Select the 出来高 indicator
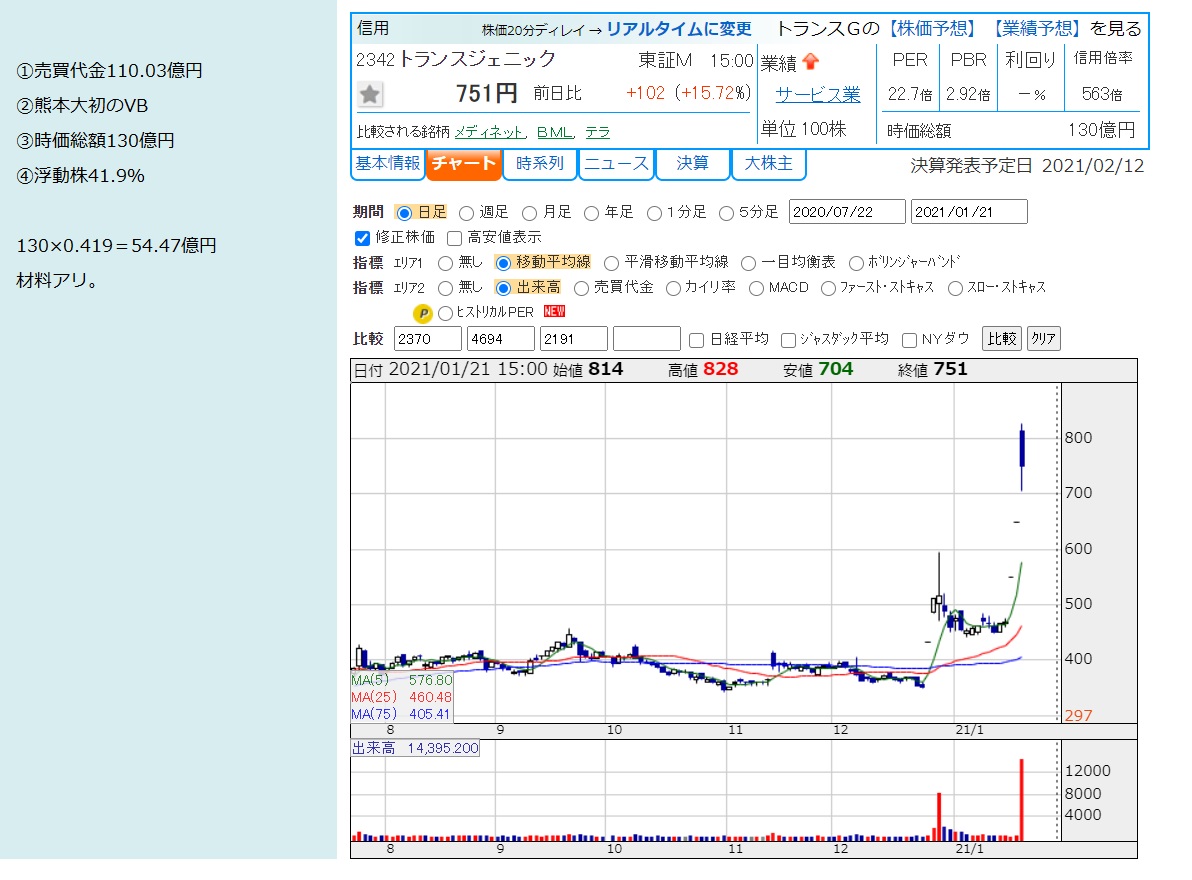This screenshot has width=1192, height=880. (502, 288)
